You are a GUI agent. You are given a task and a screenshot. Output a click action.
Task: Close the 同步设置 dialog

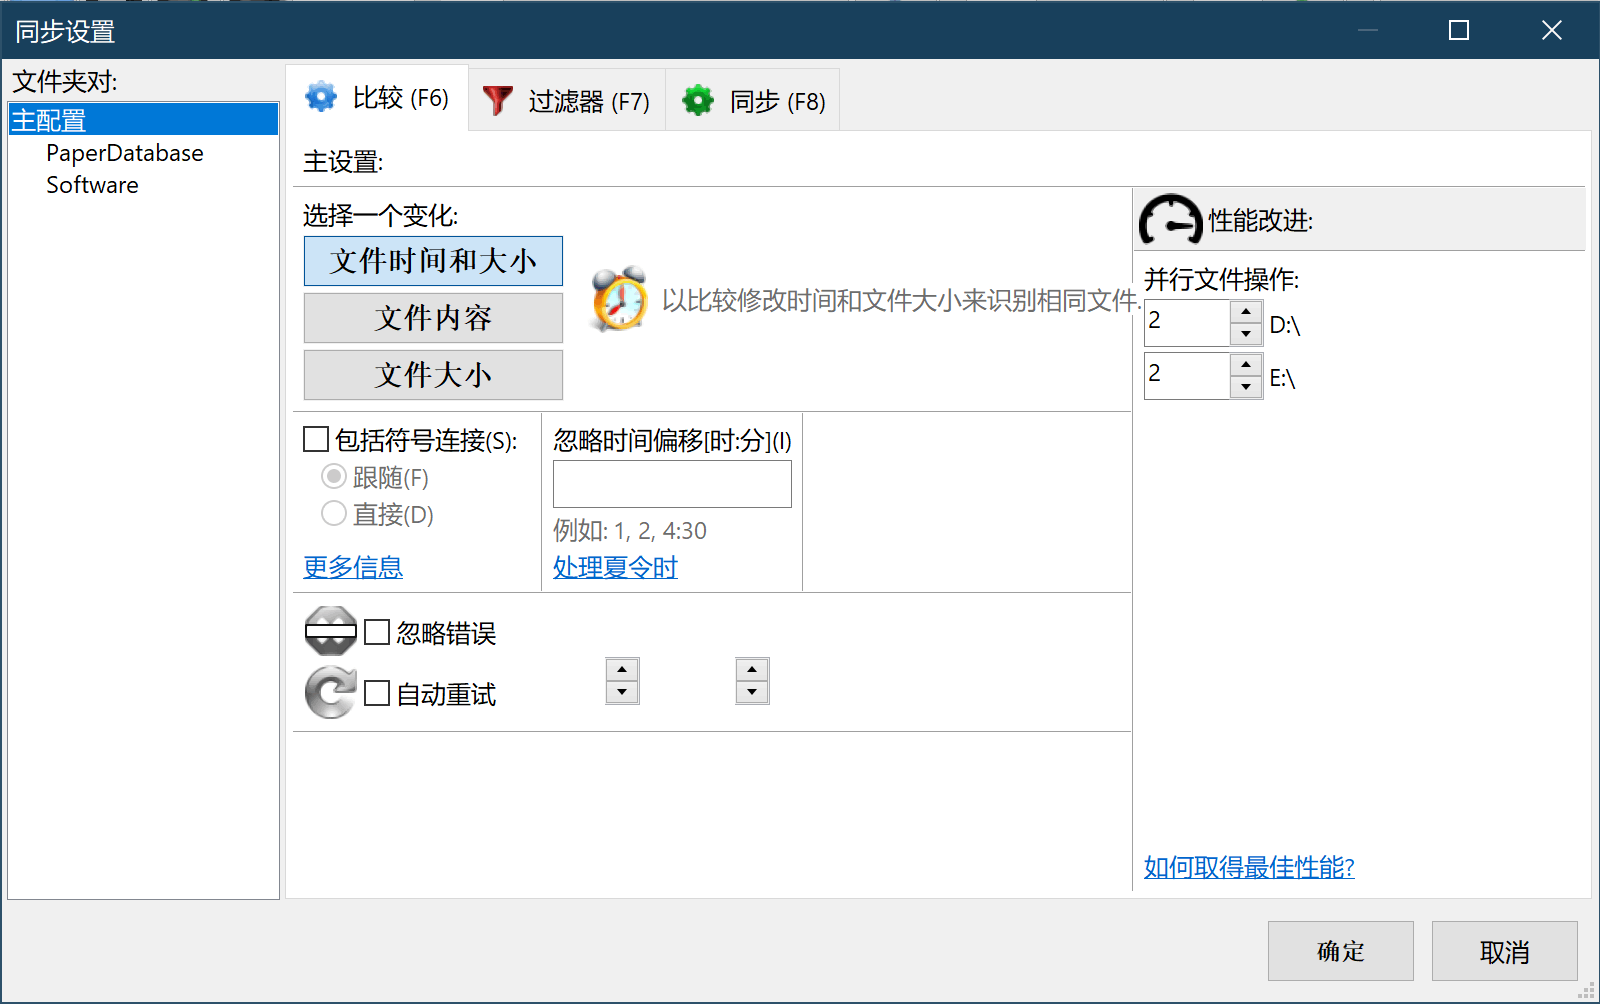[1552, 30]
